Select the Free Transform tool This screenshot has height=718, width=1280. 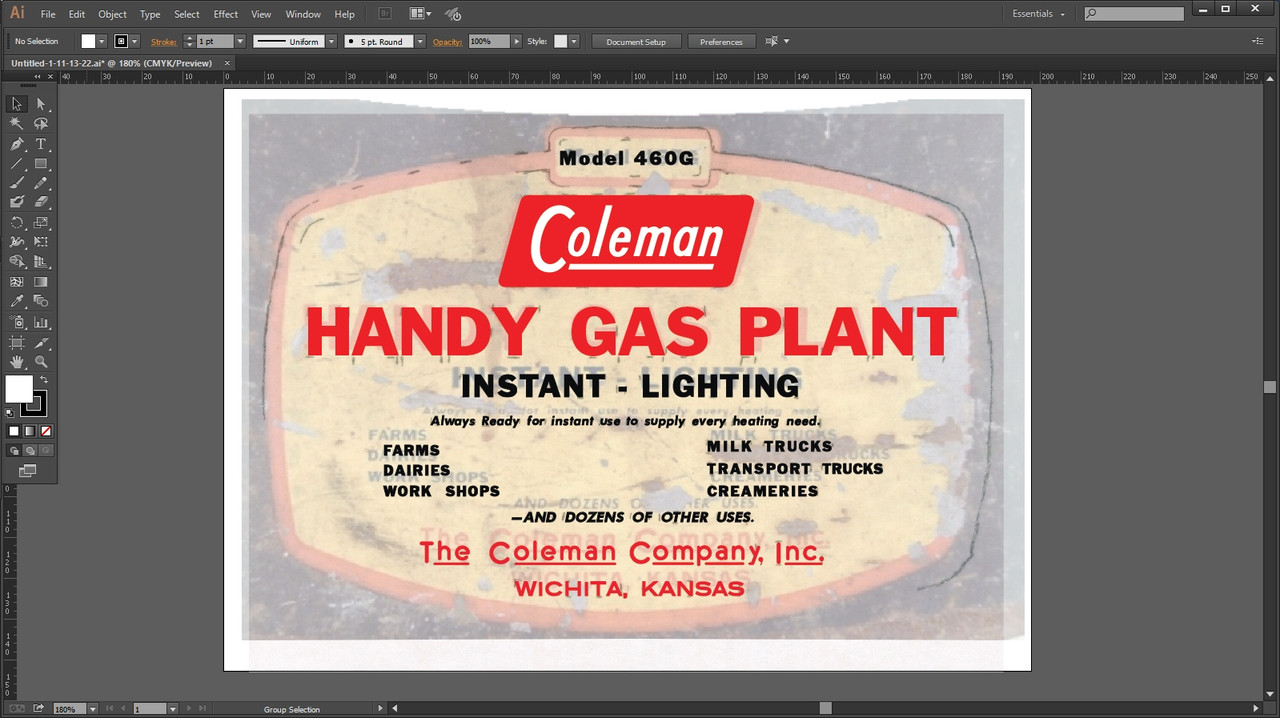pos(41,242)
